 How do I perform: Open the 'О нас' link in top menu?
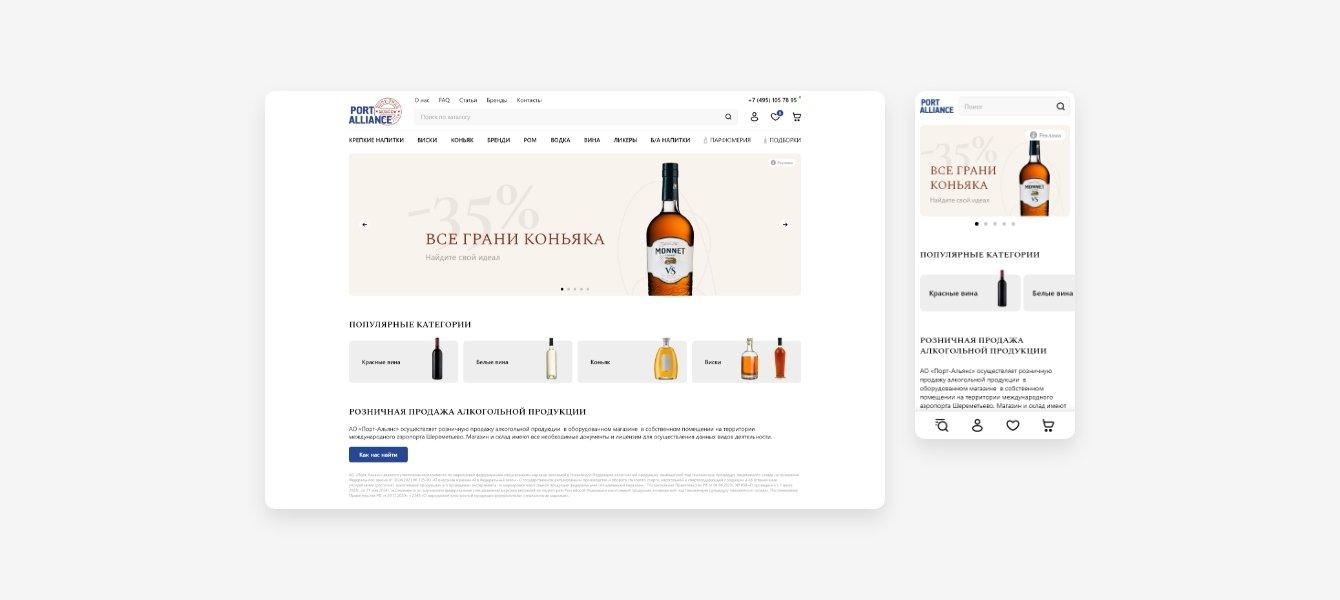(x=422, y=100)
